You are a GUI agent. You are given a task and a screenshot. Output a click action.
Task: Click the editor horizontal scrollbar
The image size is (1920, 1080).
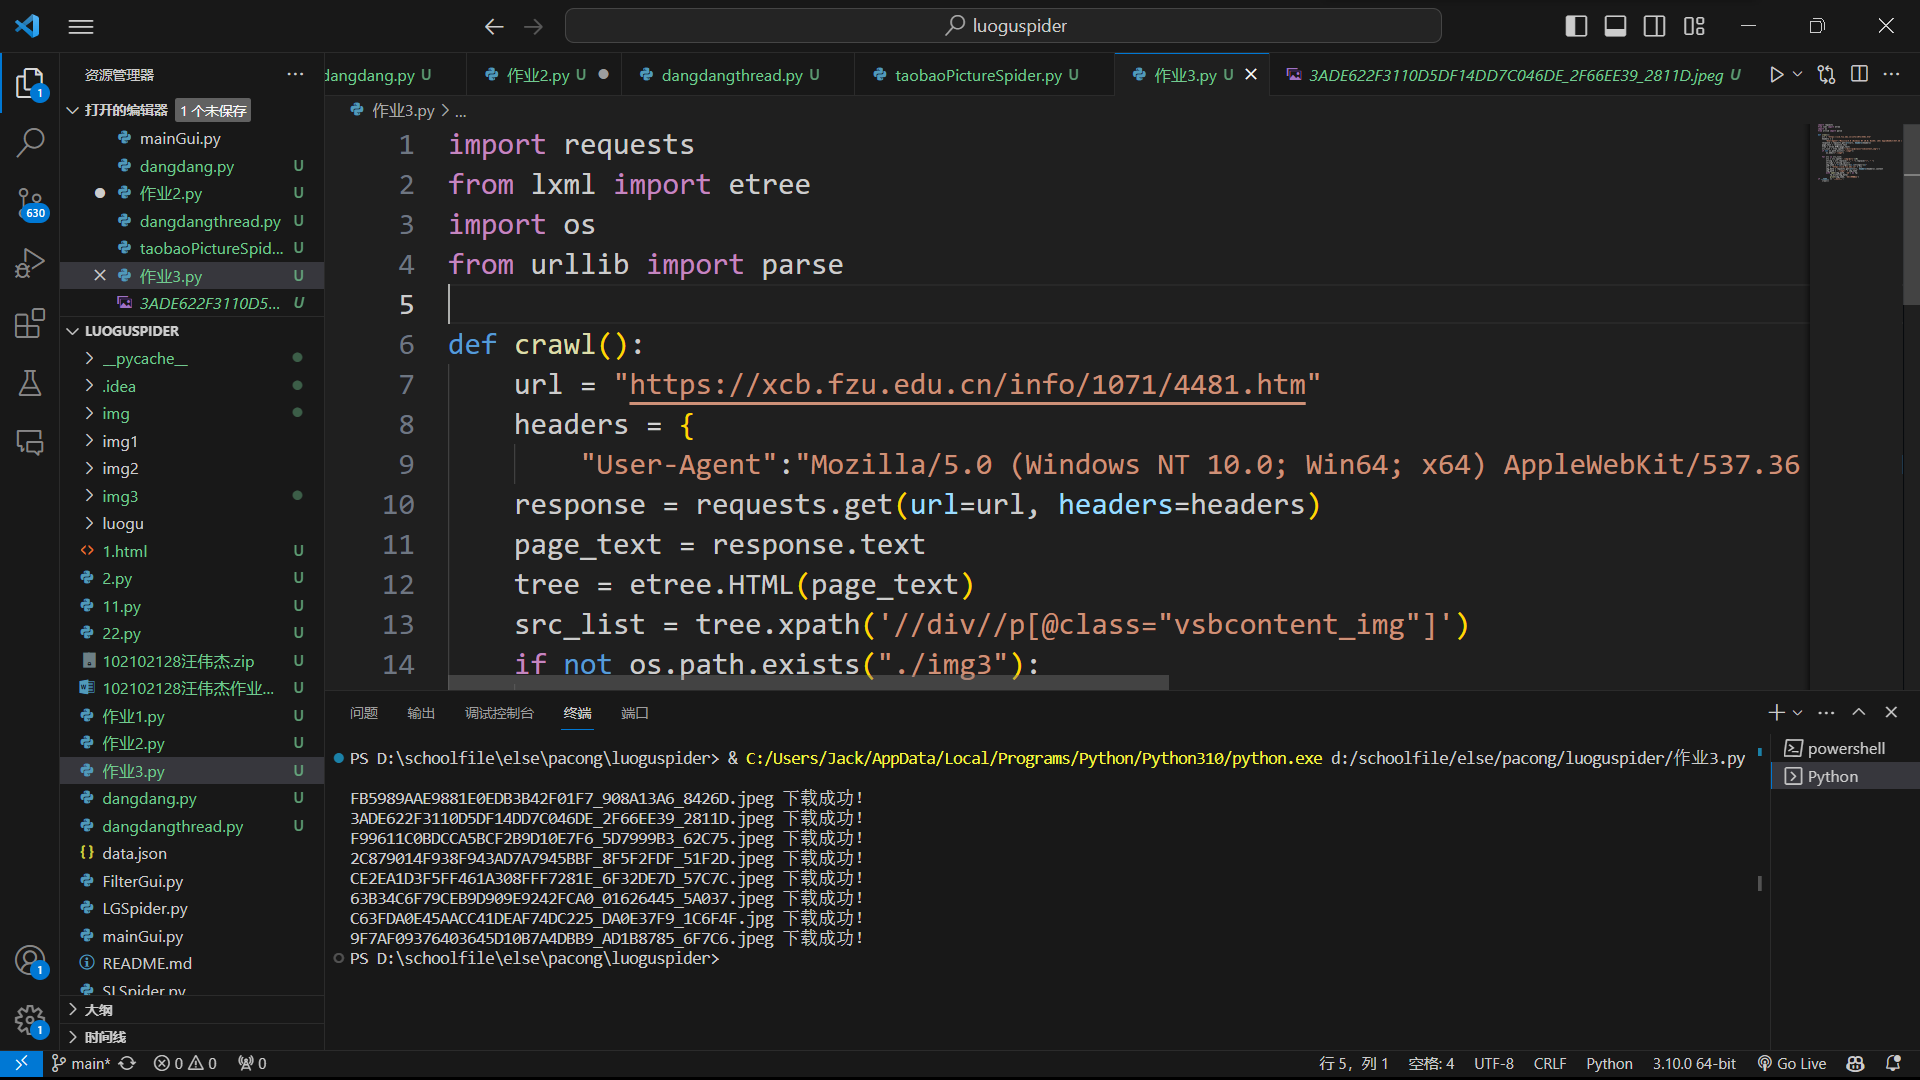tap(808, 682)
